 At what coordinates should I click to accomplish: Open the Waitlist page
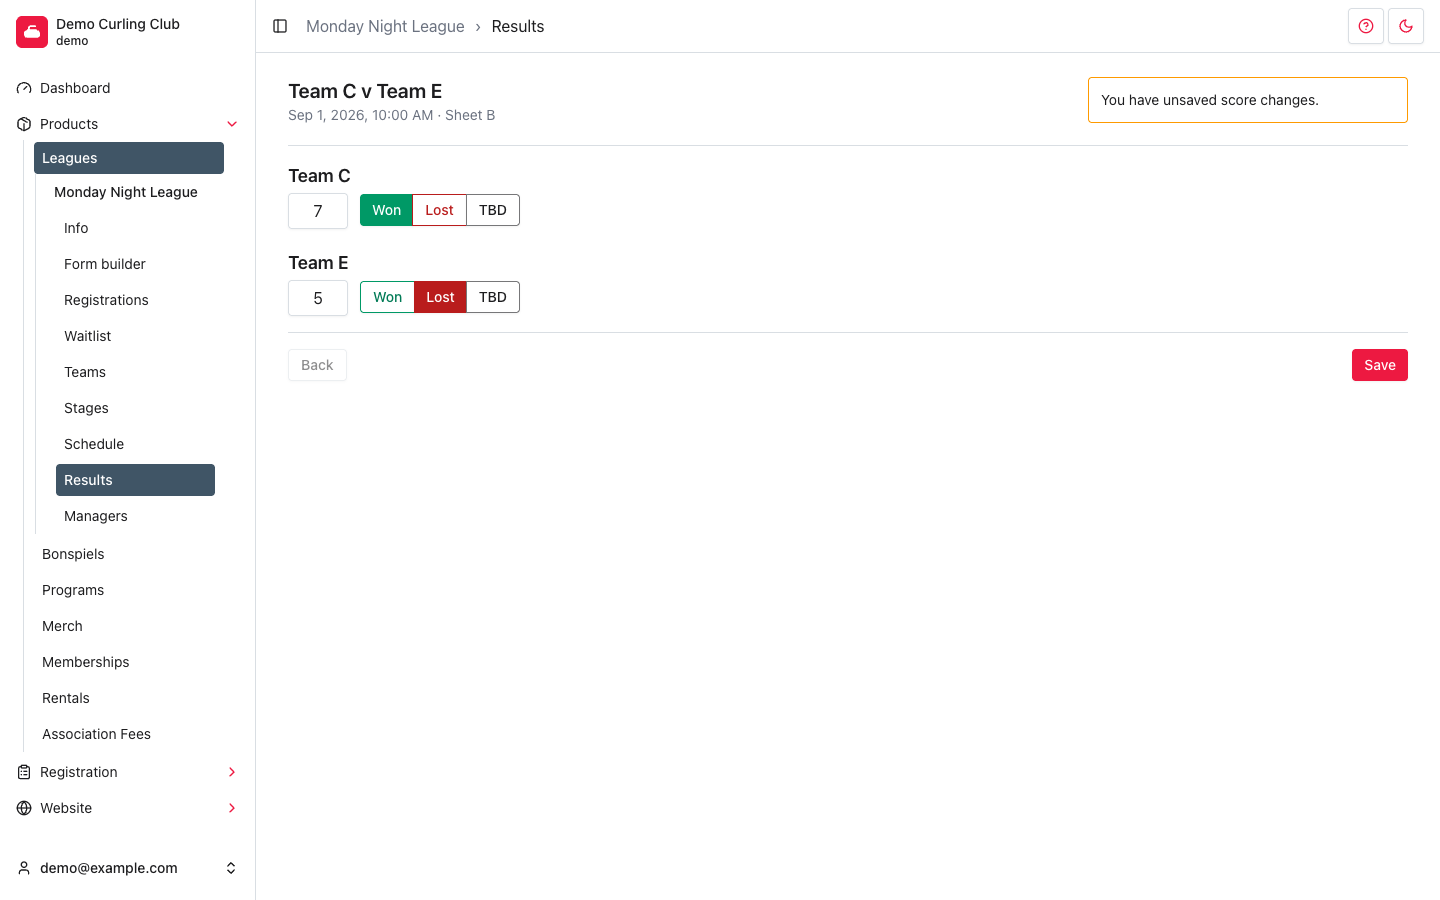[135, 336]
